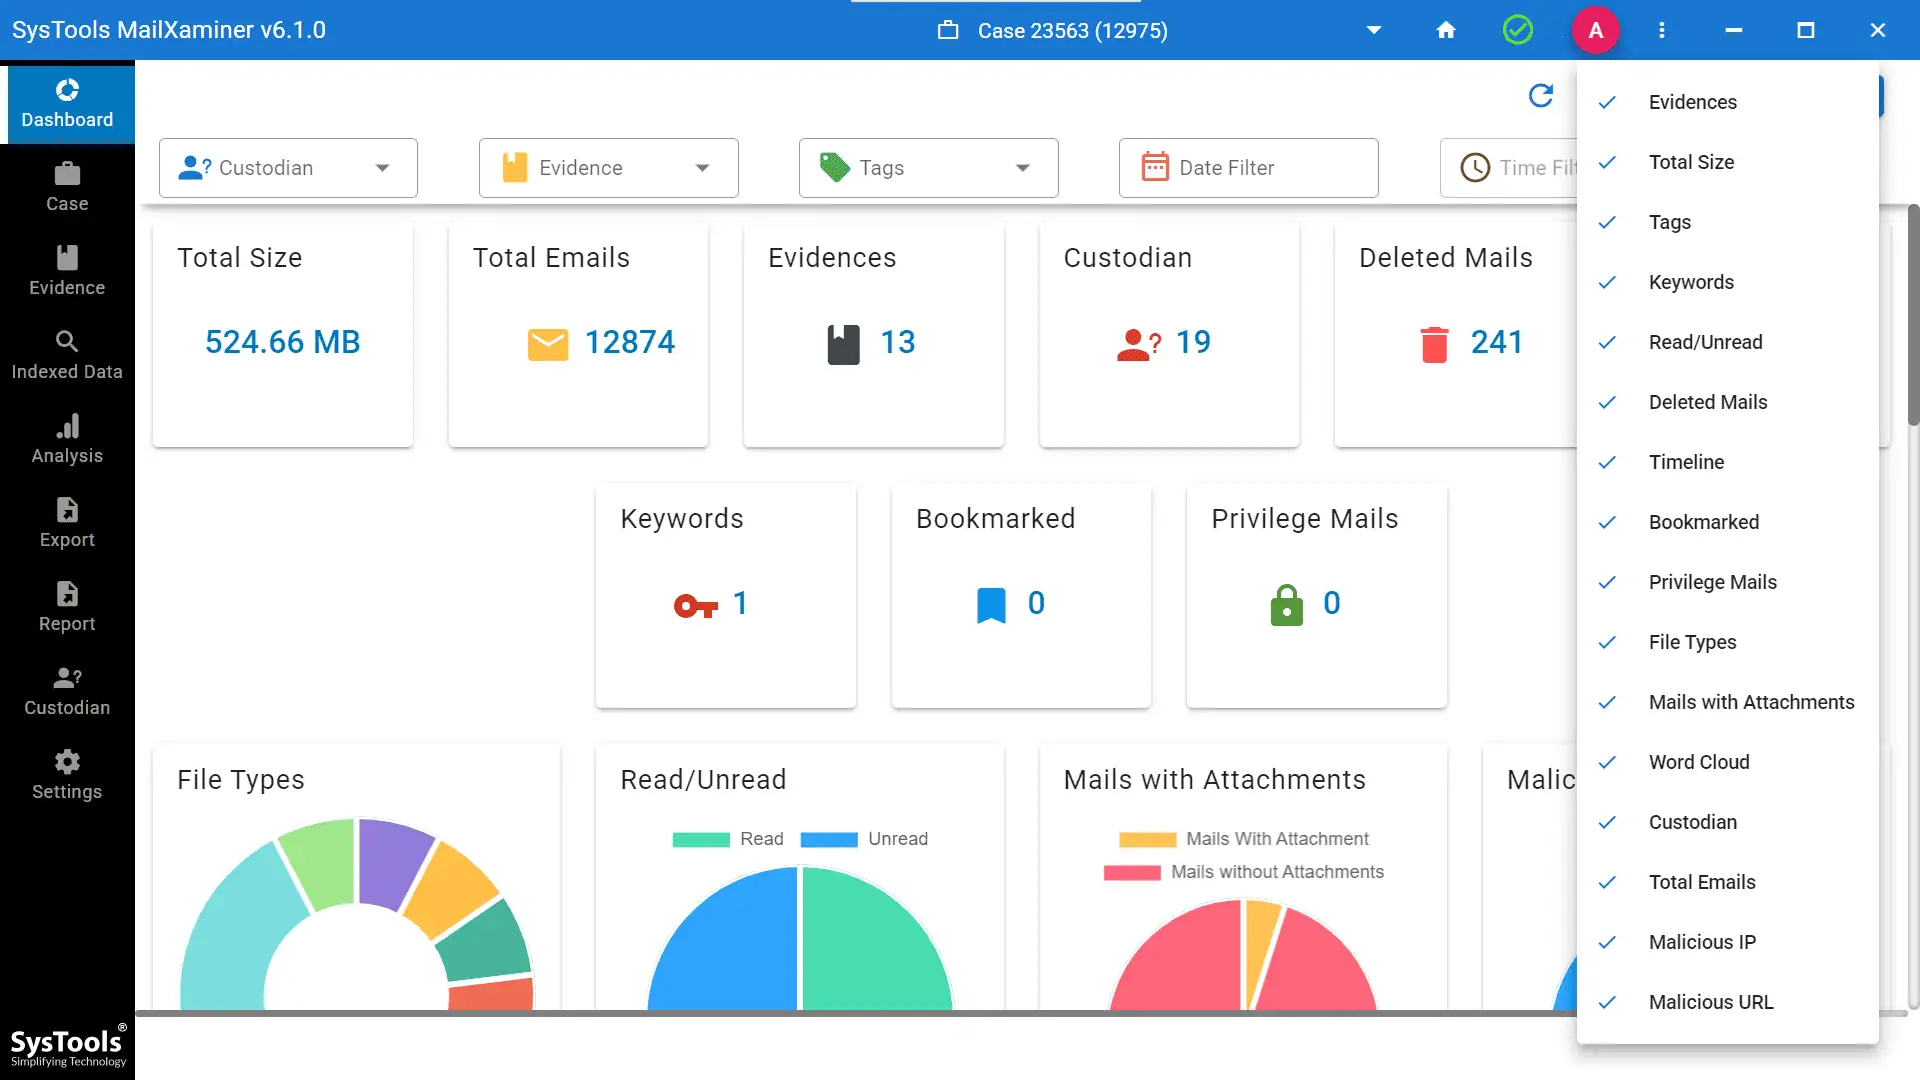The height and width of the screenshot is (1080, 1920).
Task: Click the 241 deleted mails count
Action: pyautogui.click(x=1496, y=342)
